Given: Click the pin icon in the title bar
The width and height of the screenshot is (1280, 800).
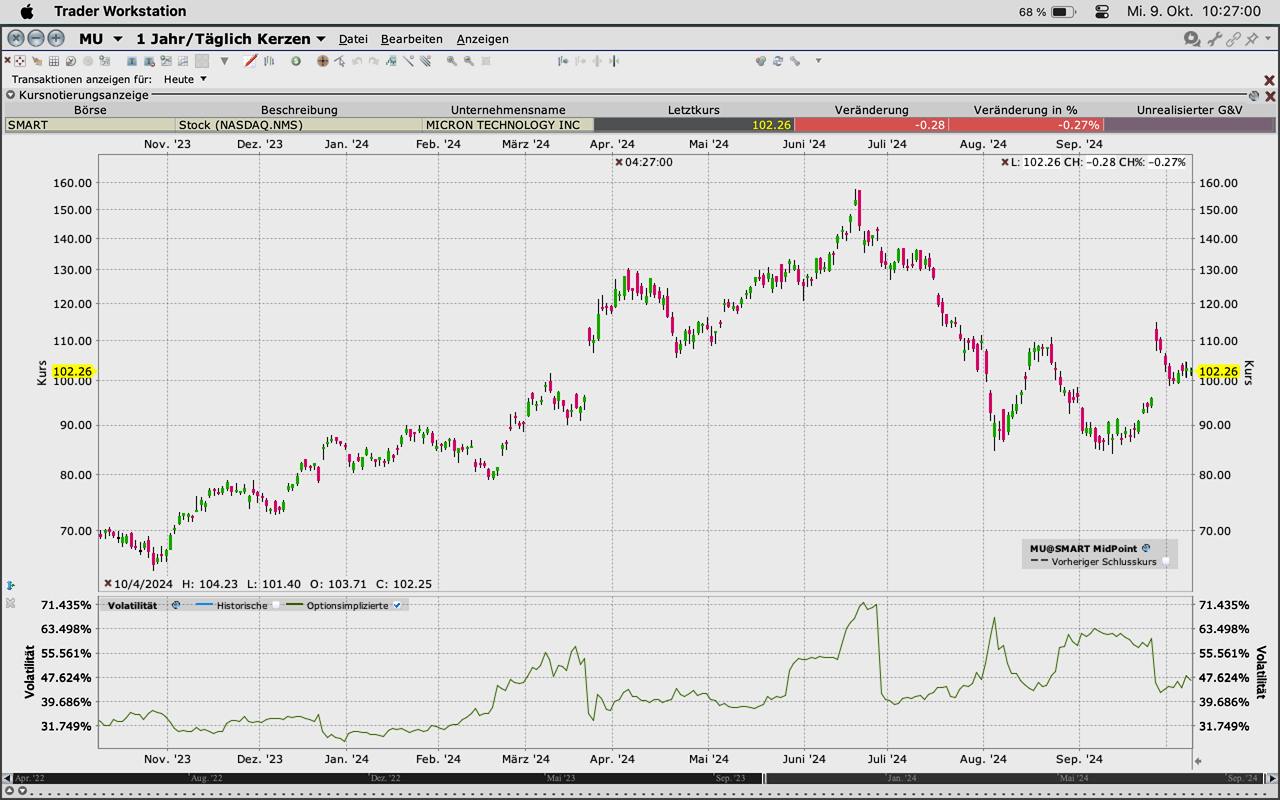Looking at the screenshot, I should 1253,39.
